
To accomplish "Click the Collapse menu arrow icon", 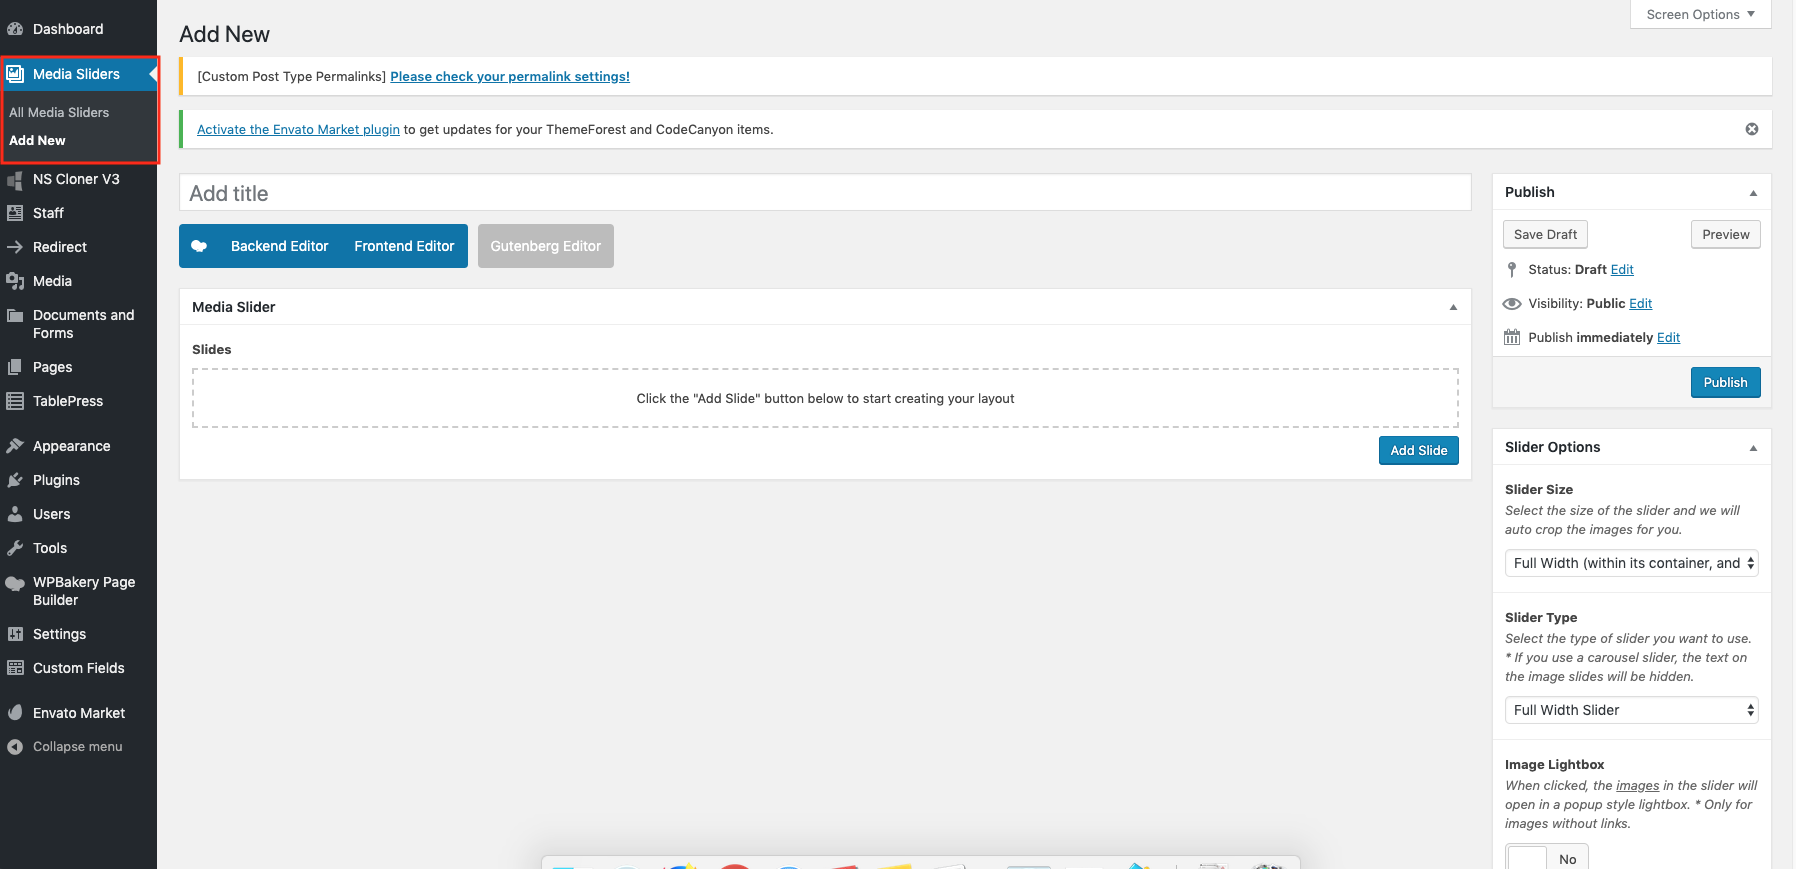I will point(15,747).
